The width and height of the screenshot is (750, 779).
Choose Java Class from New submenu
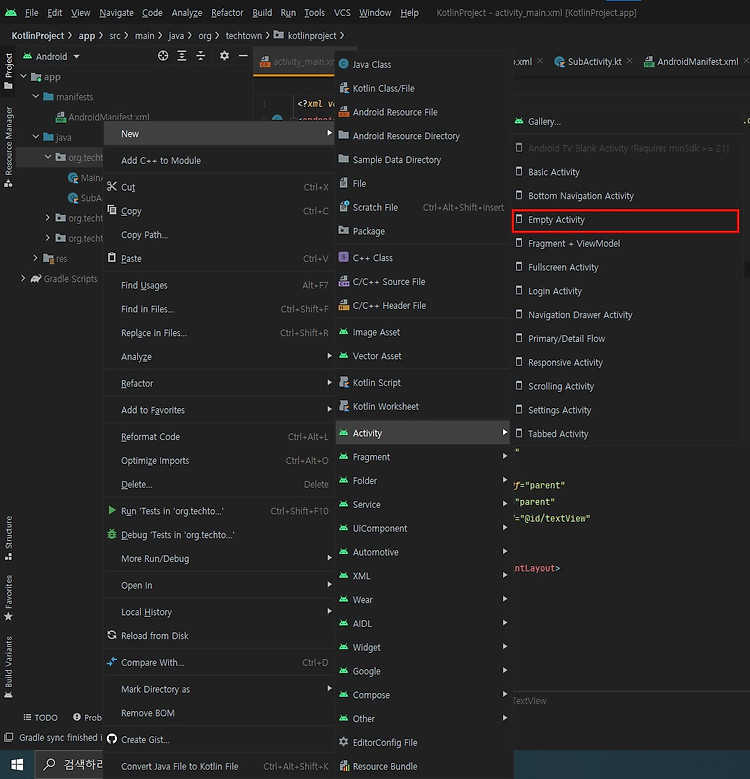point(422,65)
